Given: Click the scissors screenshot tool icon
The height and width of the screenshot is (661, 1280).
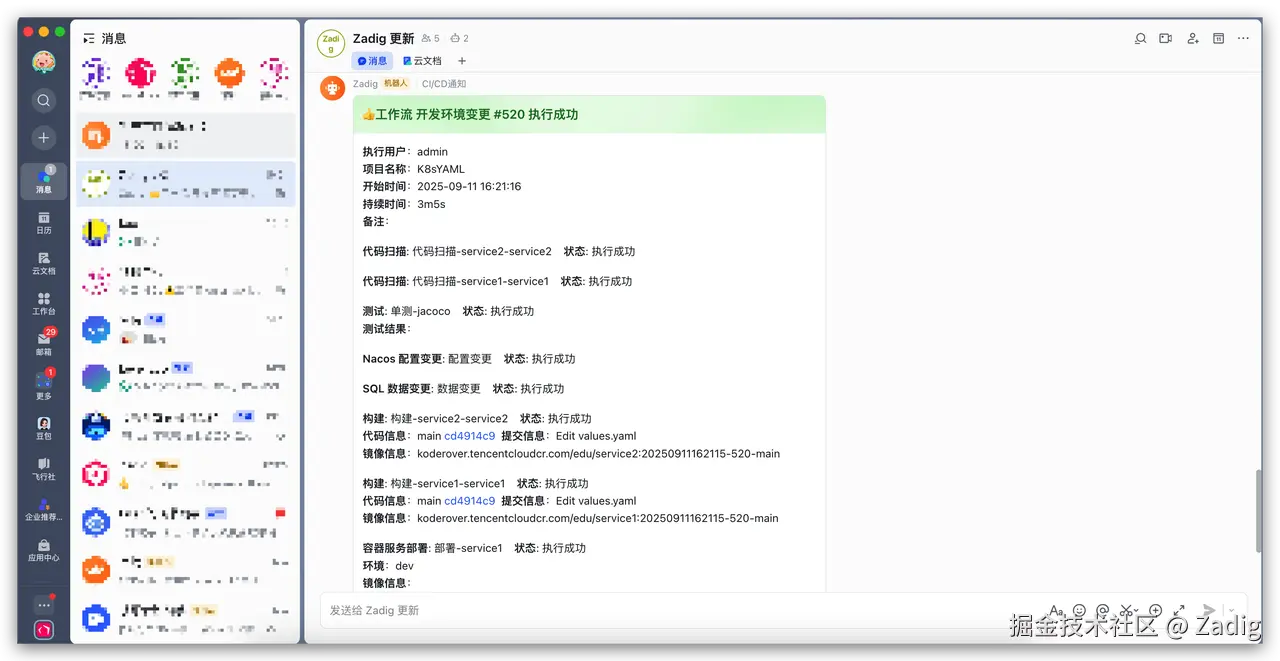Looking at the screenshot, I should click(x=1128, y=610).
